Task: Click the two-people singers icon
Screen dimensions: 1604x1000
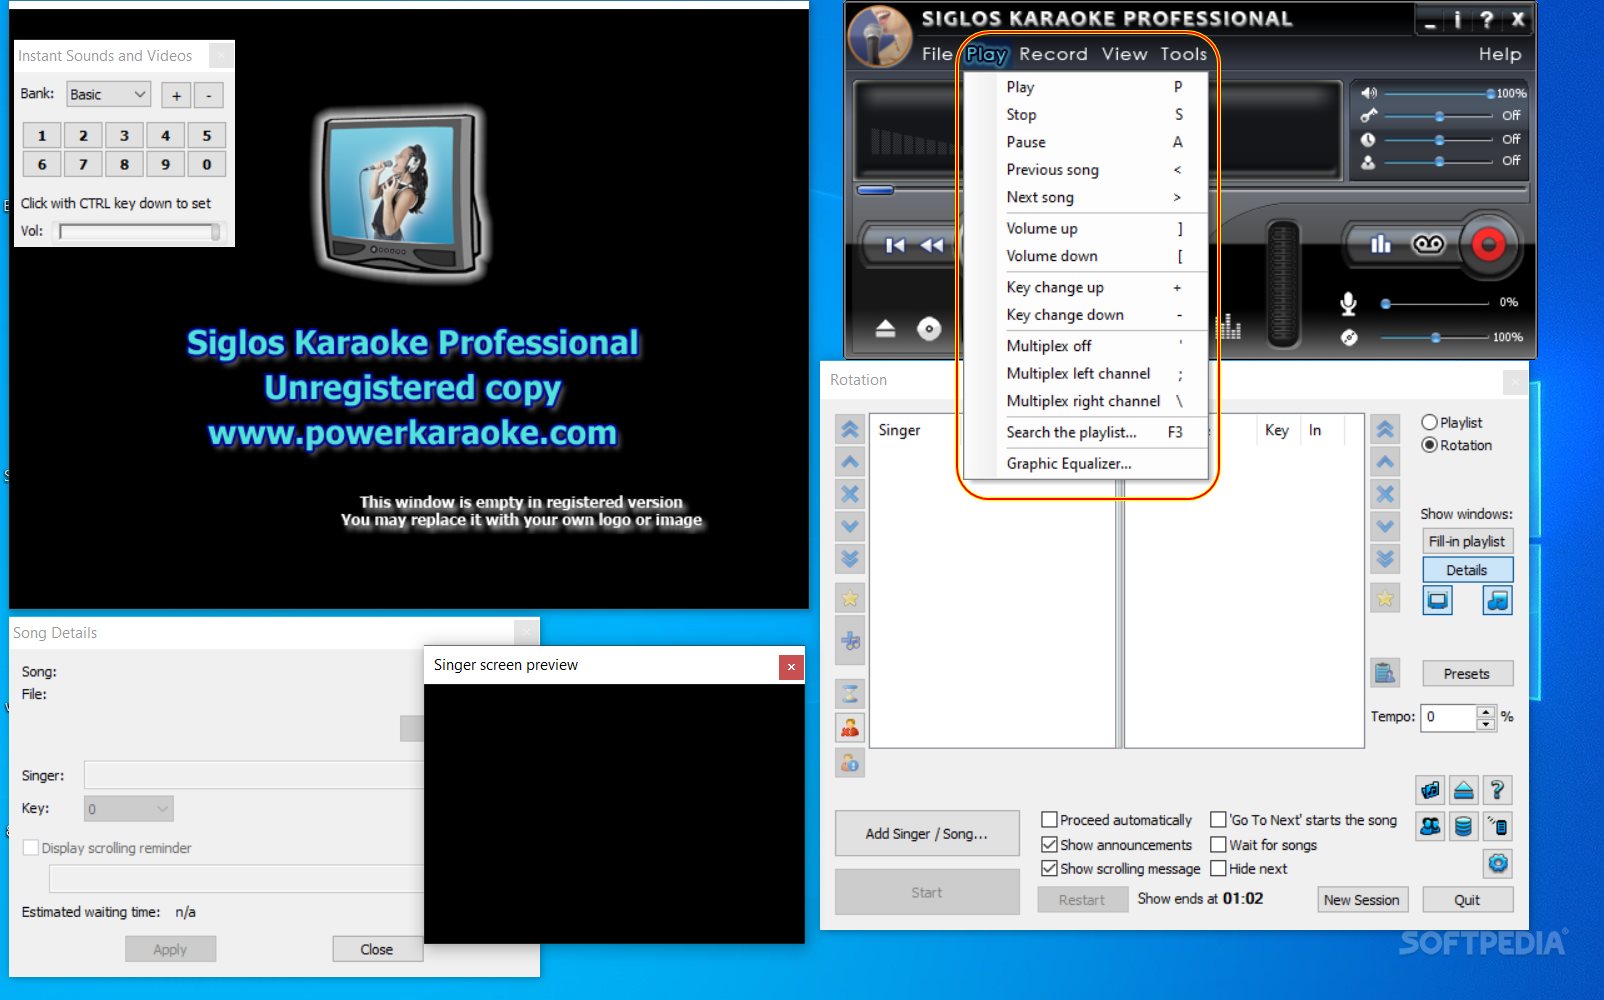Action: coord(1431,826)
